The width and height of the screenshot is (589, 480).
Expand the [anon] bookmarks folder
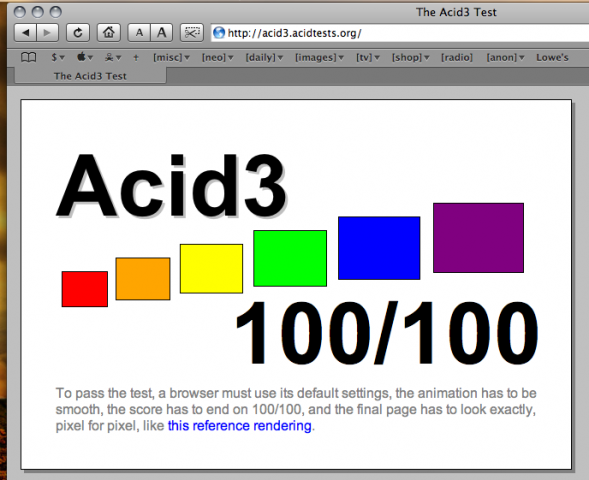[505, 57]
